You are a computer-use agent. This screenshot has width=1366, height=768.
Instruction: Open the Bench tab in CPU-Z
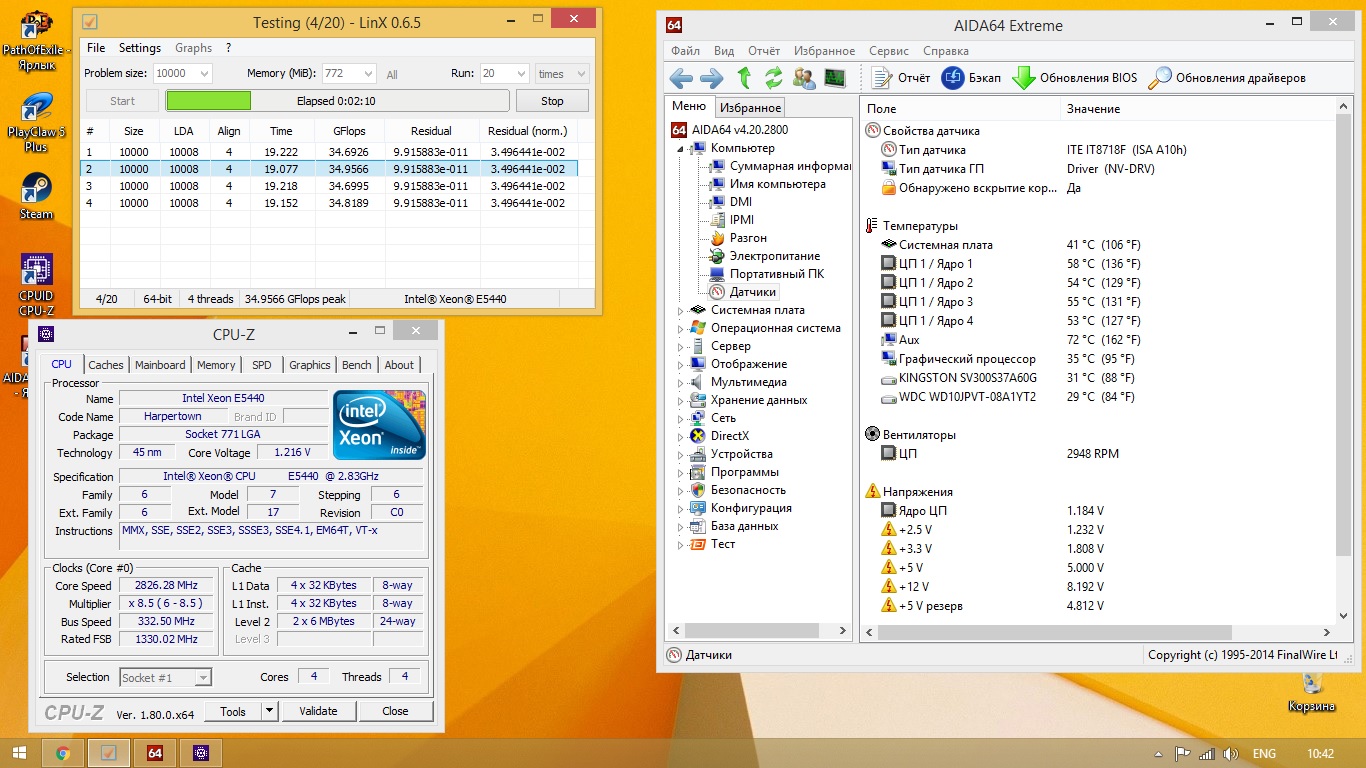[x=357, y=365]
